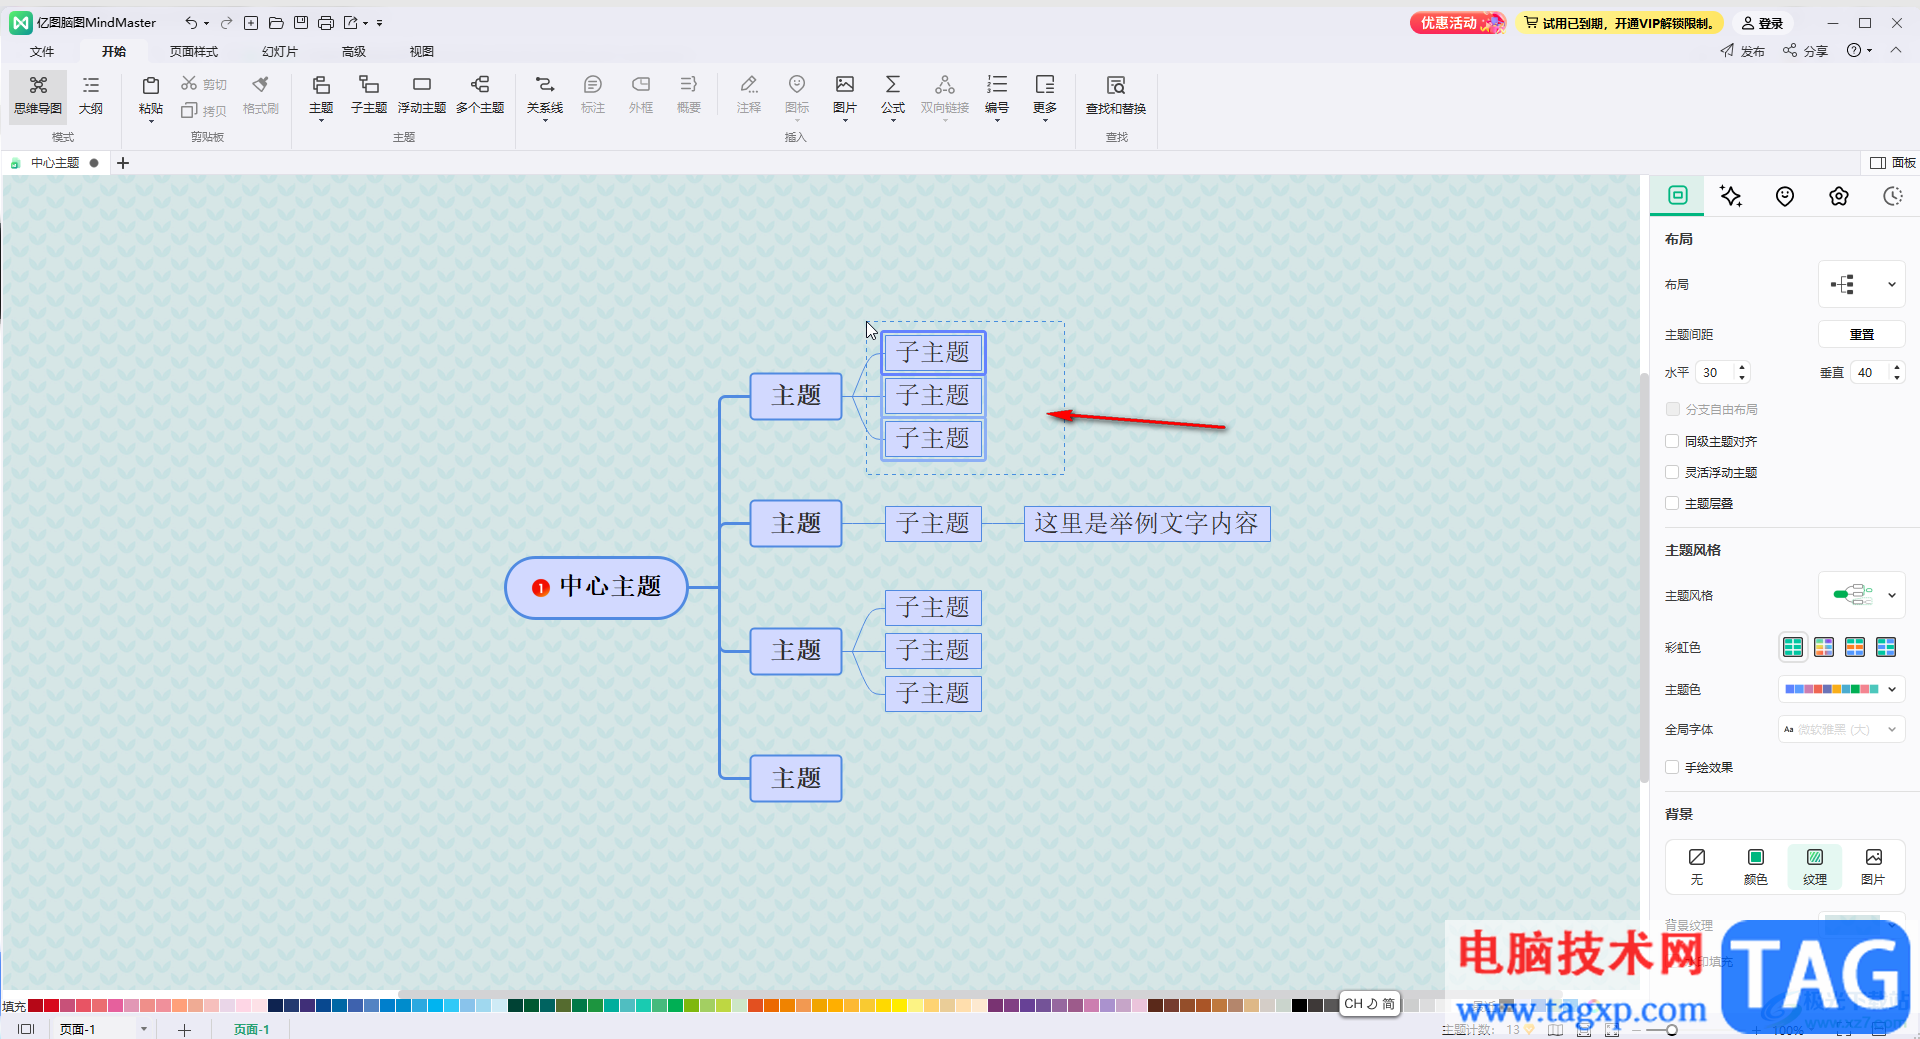The image size is (1920, 1039).
Task: Insert multiple topics (多个主题)
Action: point(480,96)
